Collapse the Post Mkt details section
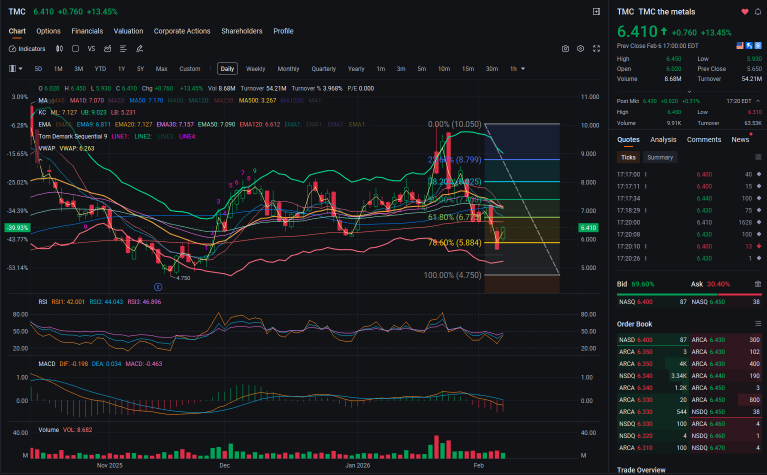This screenshot has height=475, width=767. tap(758, 101)
